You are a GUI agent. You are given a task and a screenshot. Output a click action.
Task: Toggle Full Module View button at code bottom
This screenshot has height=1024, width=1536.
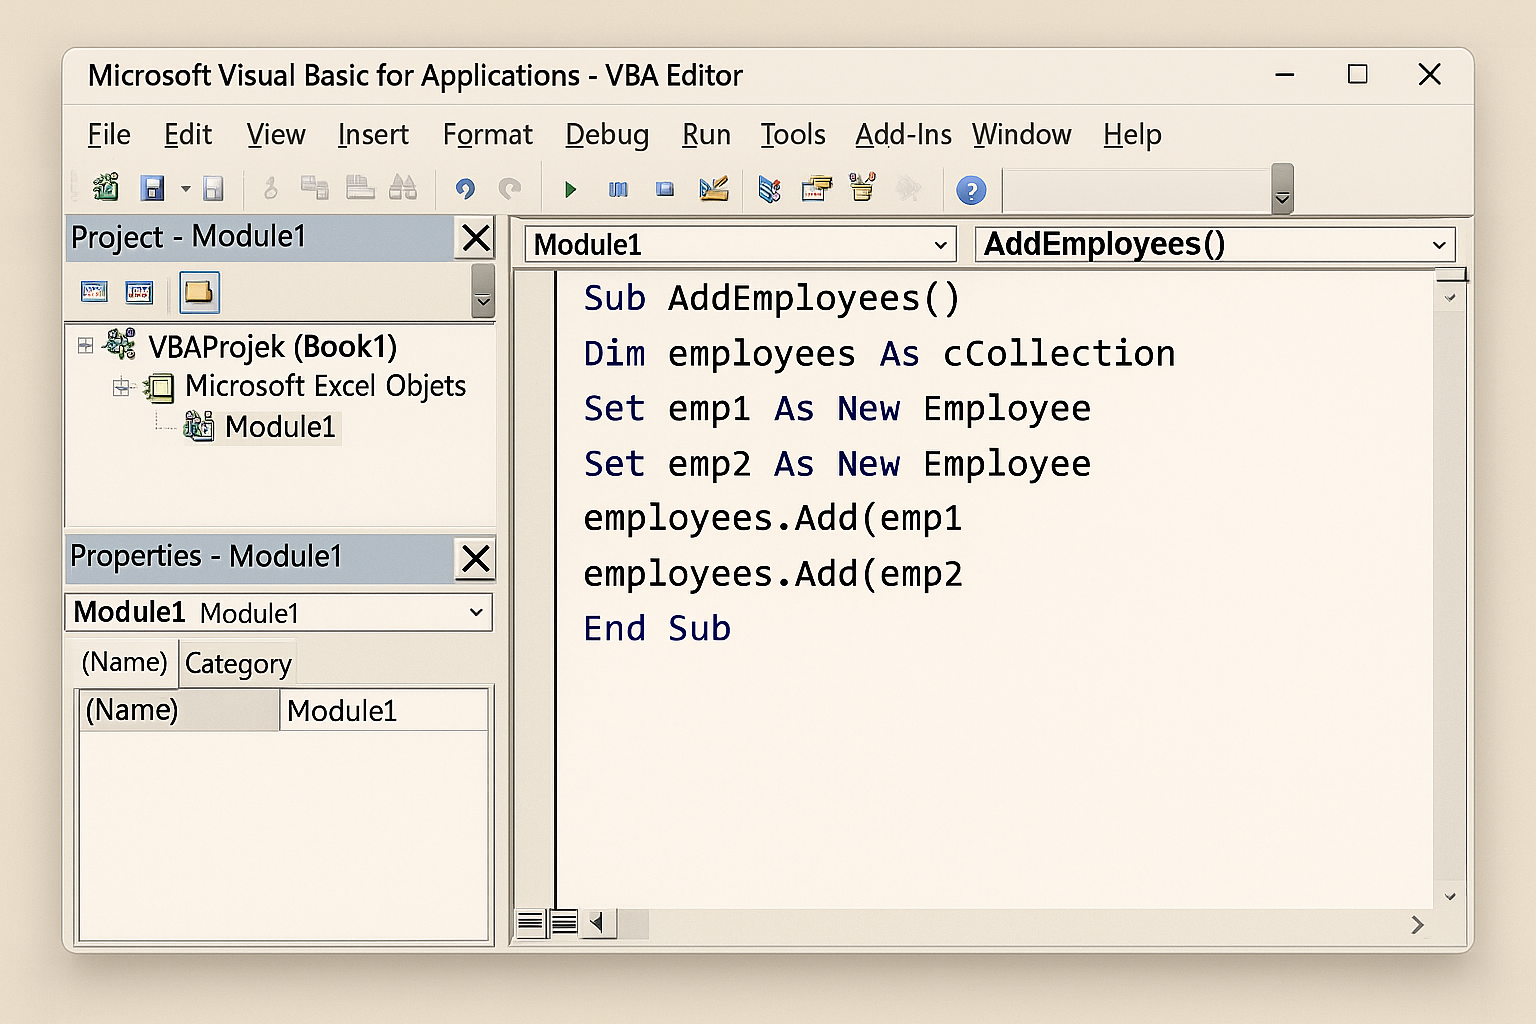564,923
